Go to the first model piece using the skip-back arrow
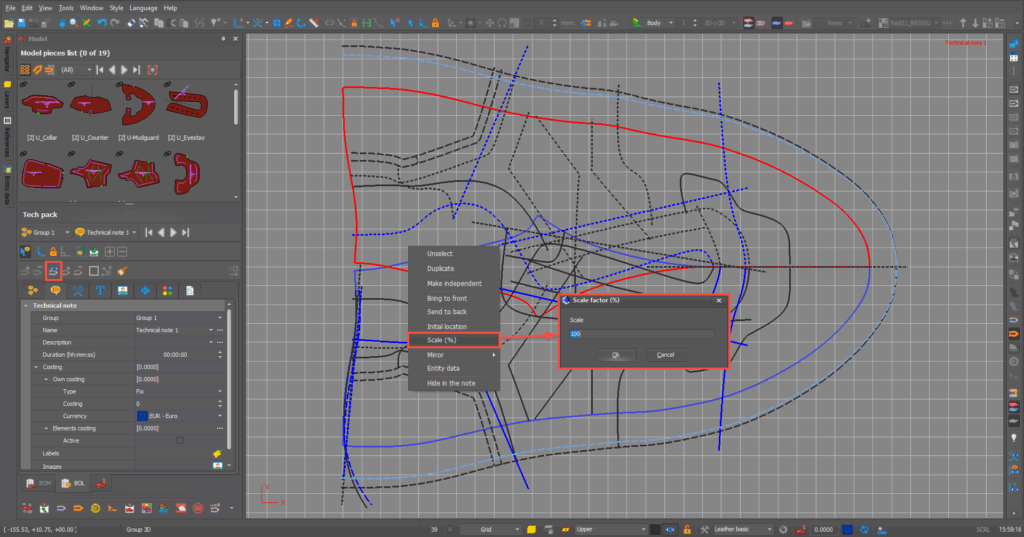The height and width of the screenshot is (537, 1024). pos(100,70)
